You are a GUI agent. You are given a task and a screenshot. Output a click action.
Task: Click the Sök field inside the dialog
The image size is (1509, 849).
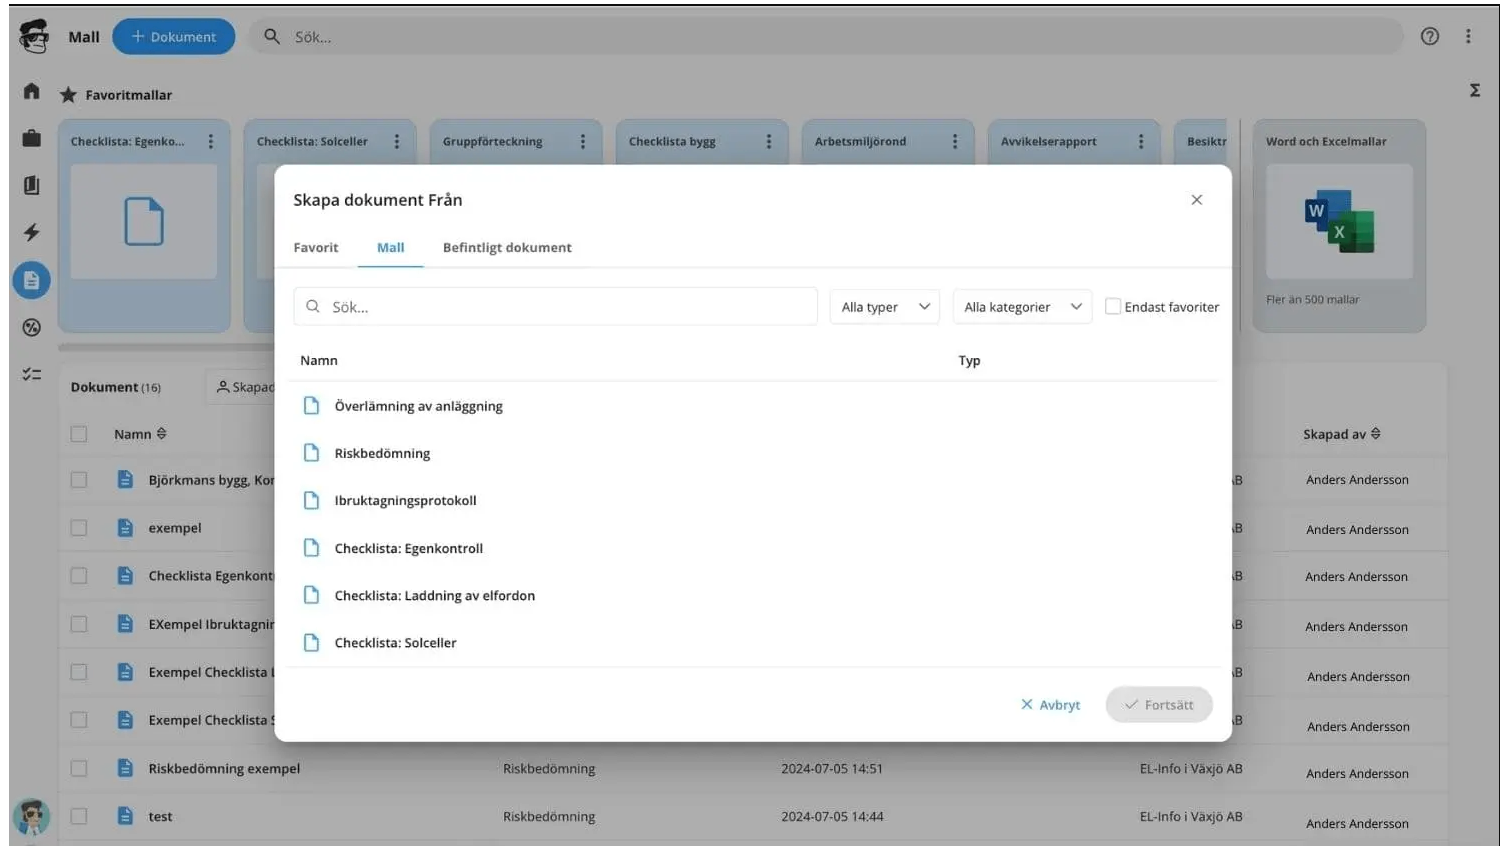click(556, 306)
